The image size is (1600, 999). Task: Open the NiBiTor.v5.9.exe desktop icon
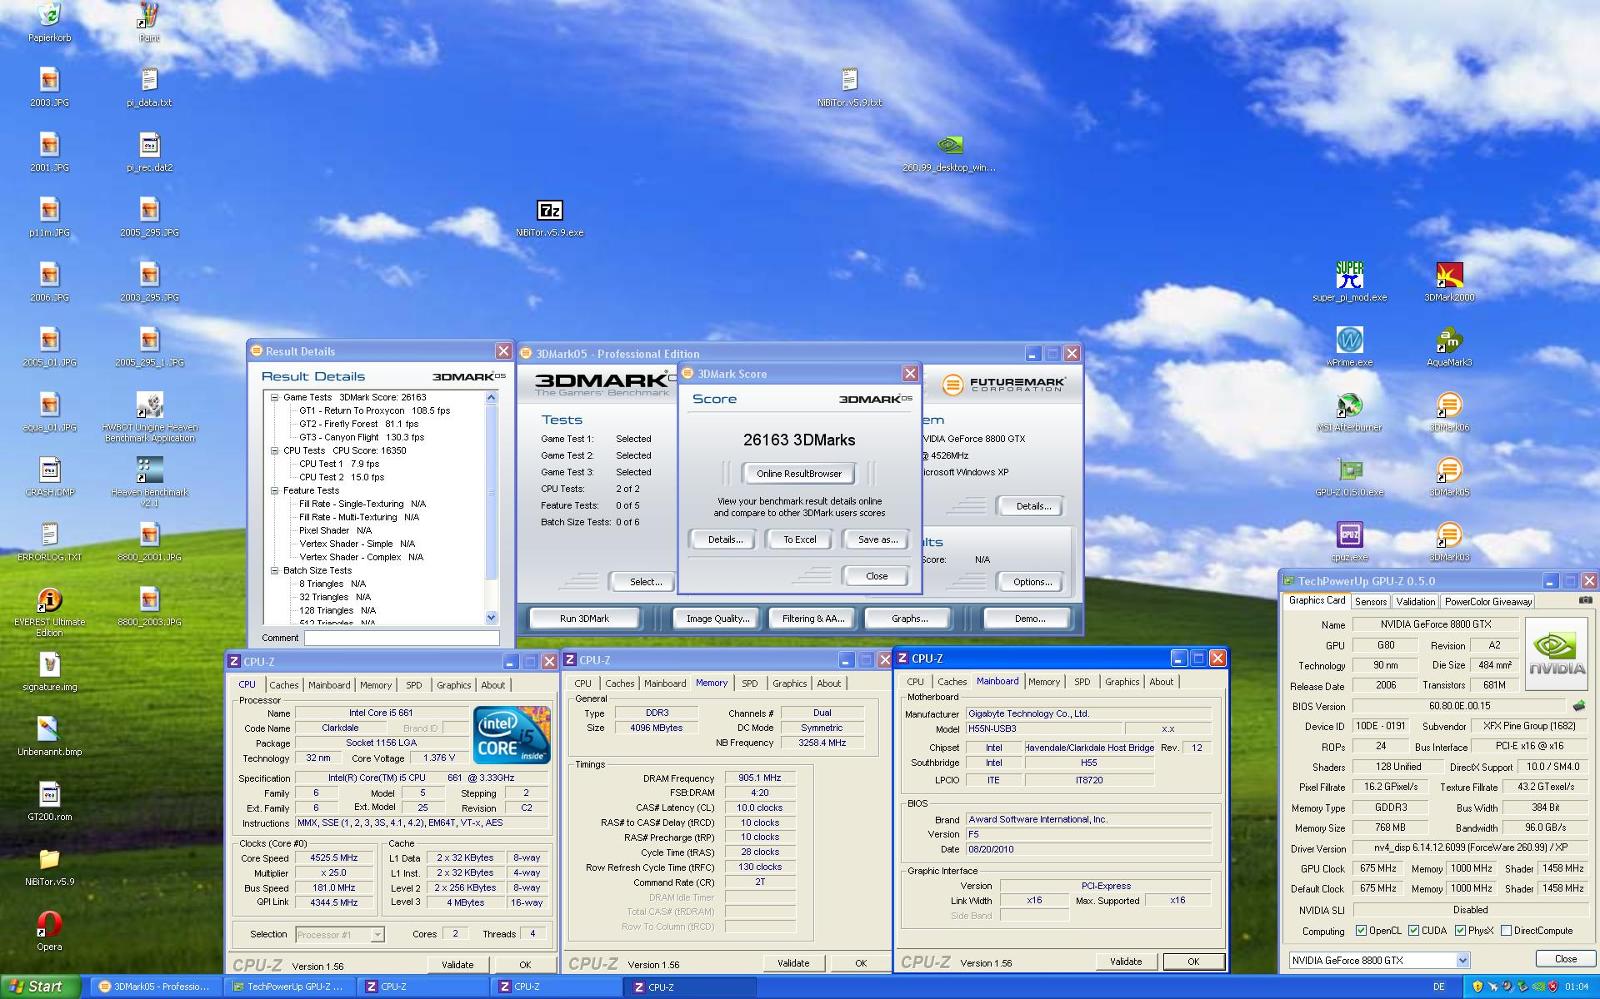(550, 218)
